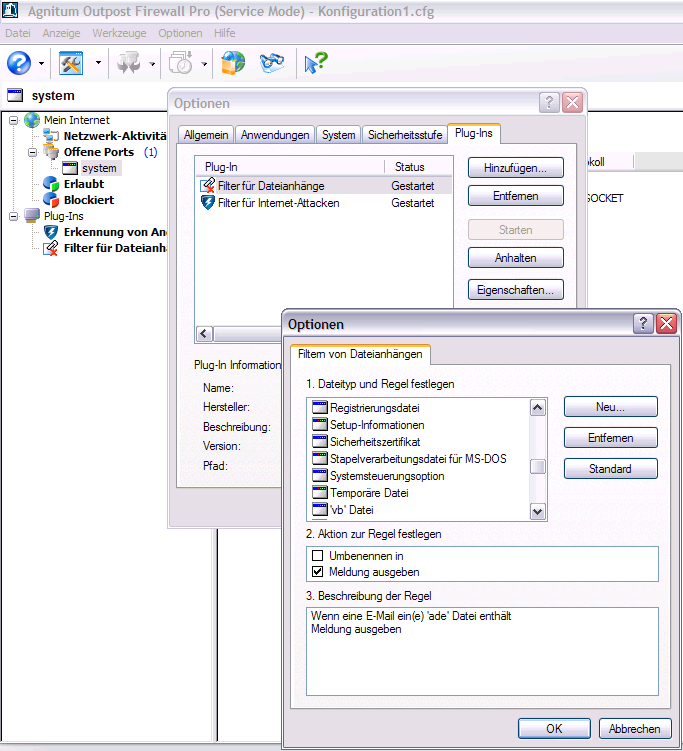The image size is (683, 751).
Task: Click Entfernen in the attachment filter dialog
Action: click(611, 437)
